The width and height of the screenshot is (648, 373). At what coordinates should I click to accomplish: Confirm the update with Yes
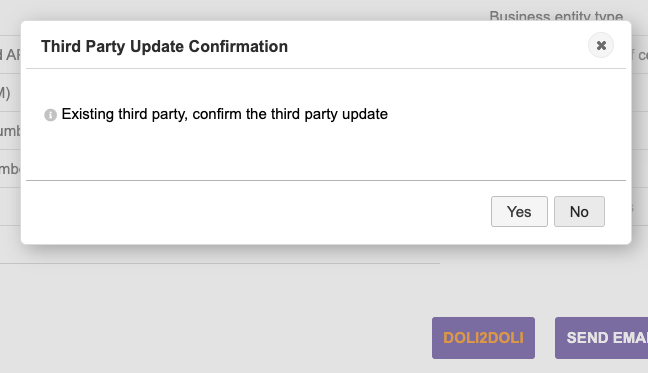tap(519, 211)
